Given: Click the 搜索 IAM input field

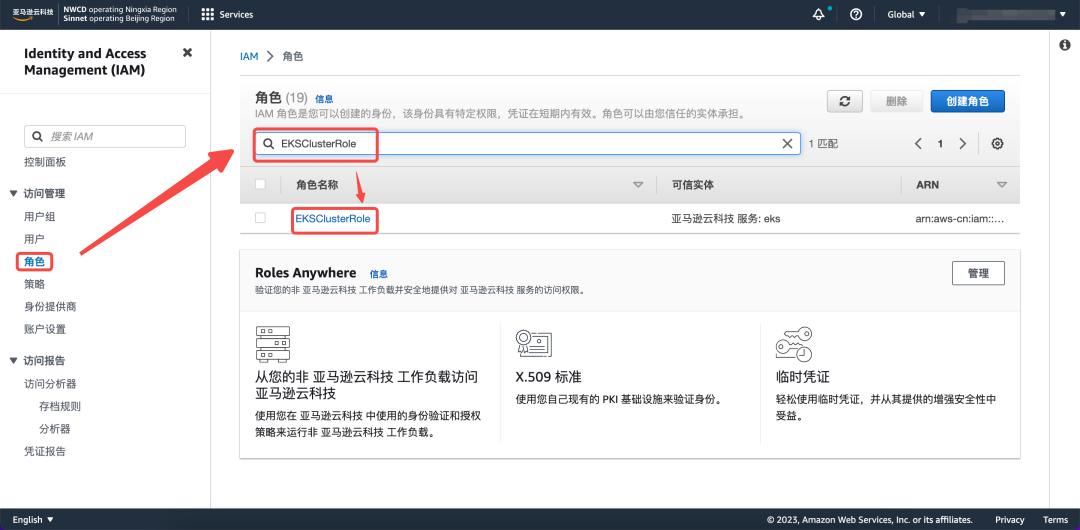Looking at the screenshot, I should [x=105, y=136].
